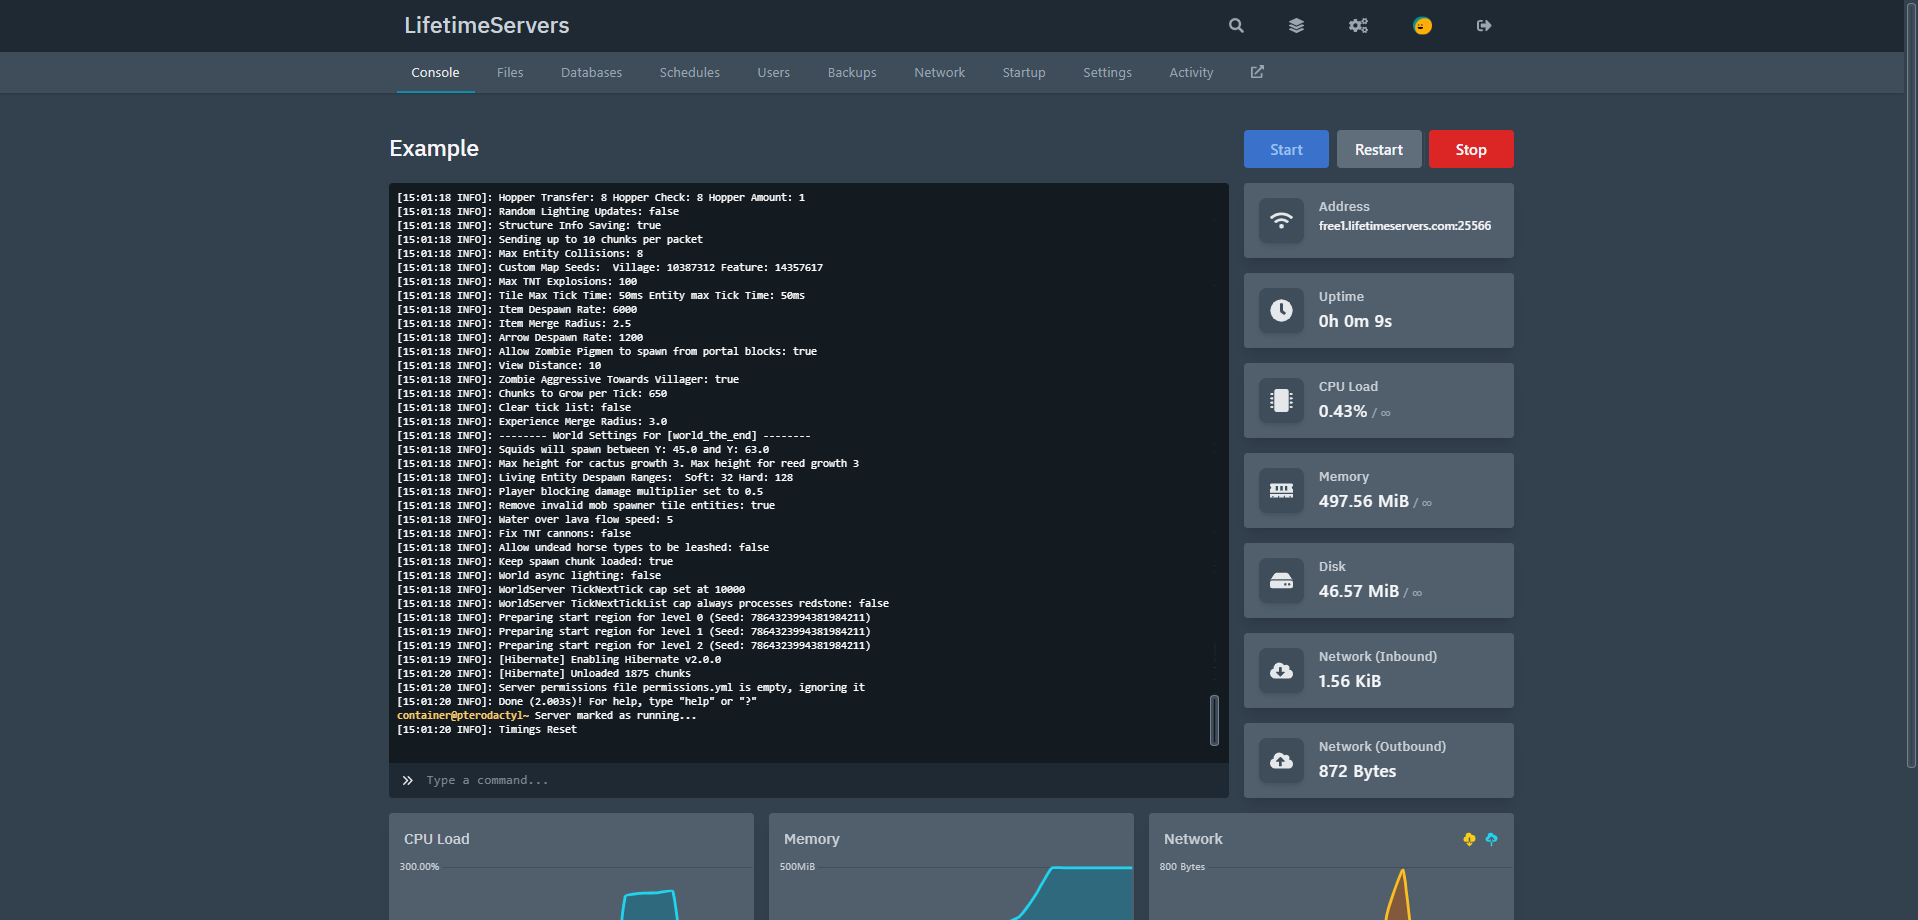Click the search magnifier icon in header
Image resolution: width=1918 pixels, height=920 pixels.
[x=1236, y=26]
